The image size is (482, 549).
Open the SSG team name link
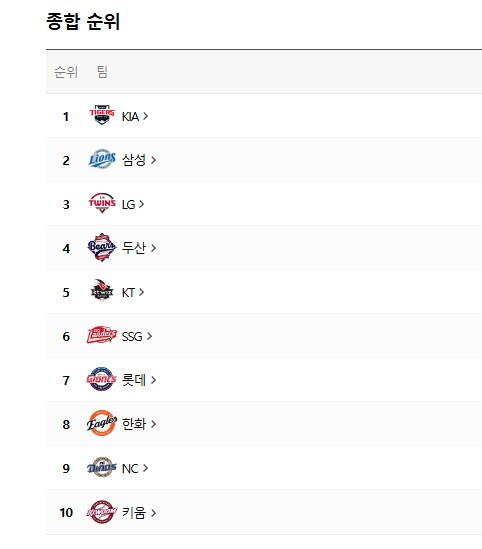click(x=132, y=336)
